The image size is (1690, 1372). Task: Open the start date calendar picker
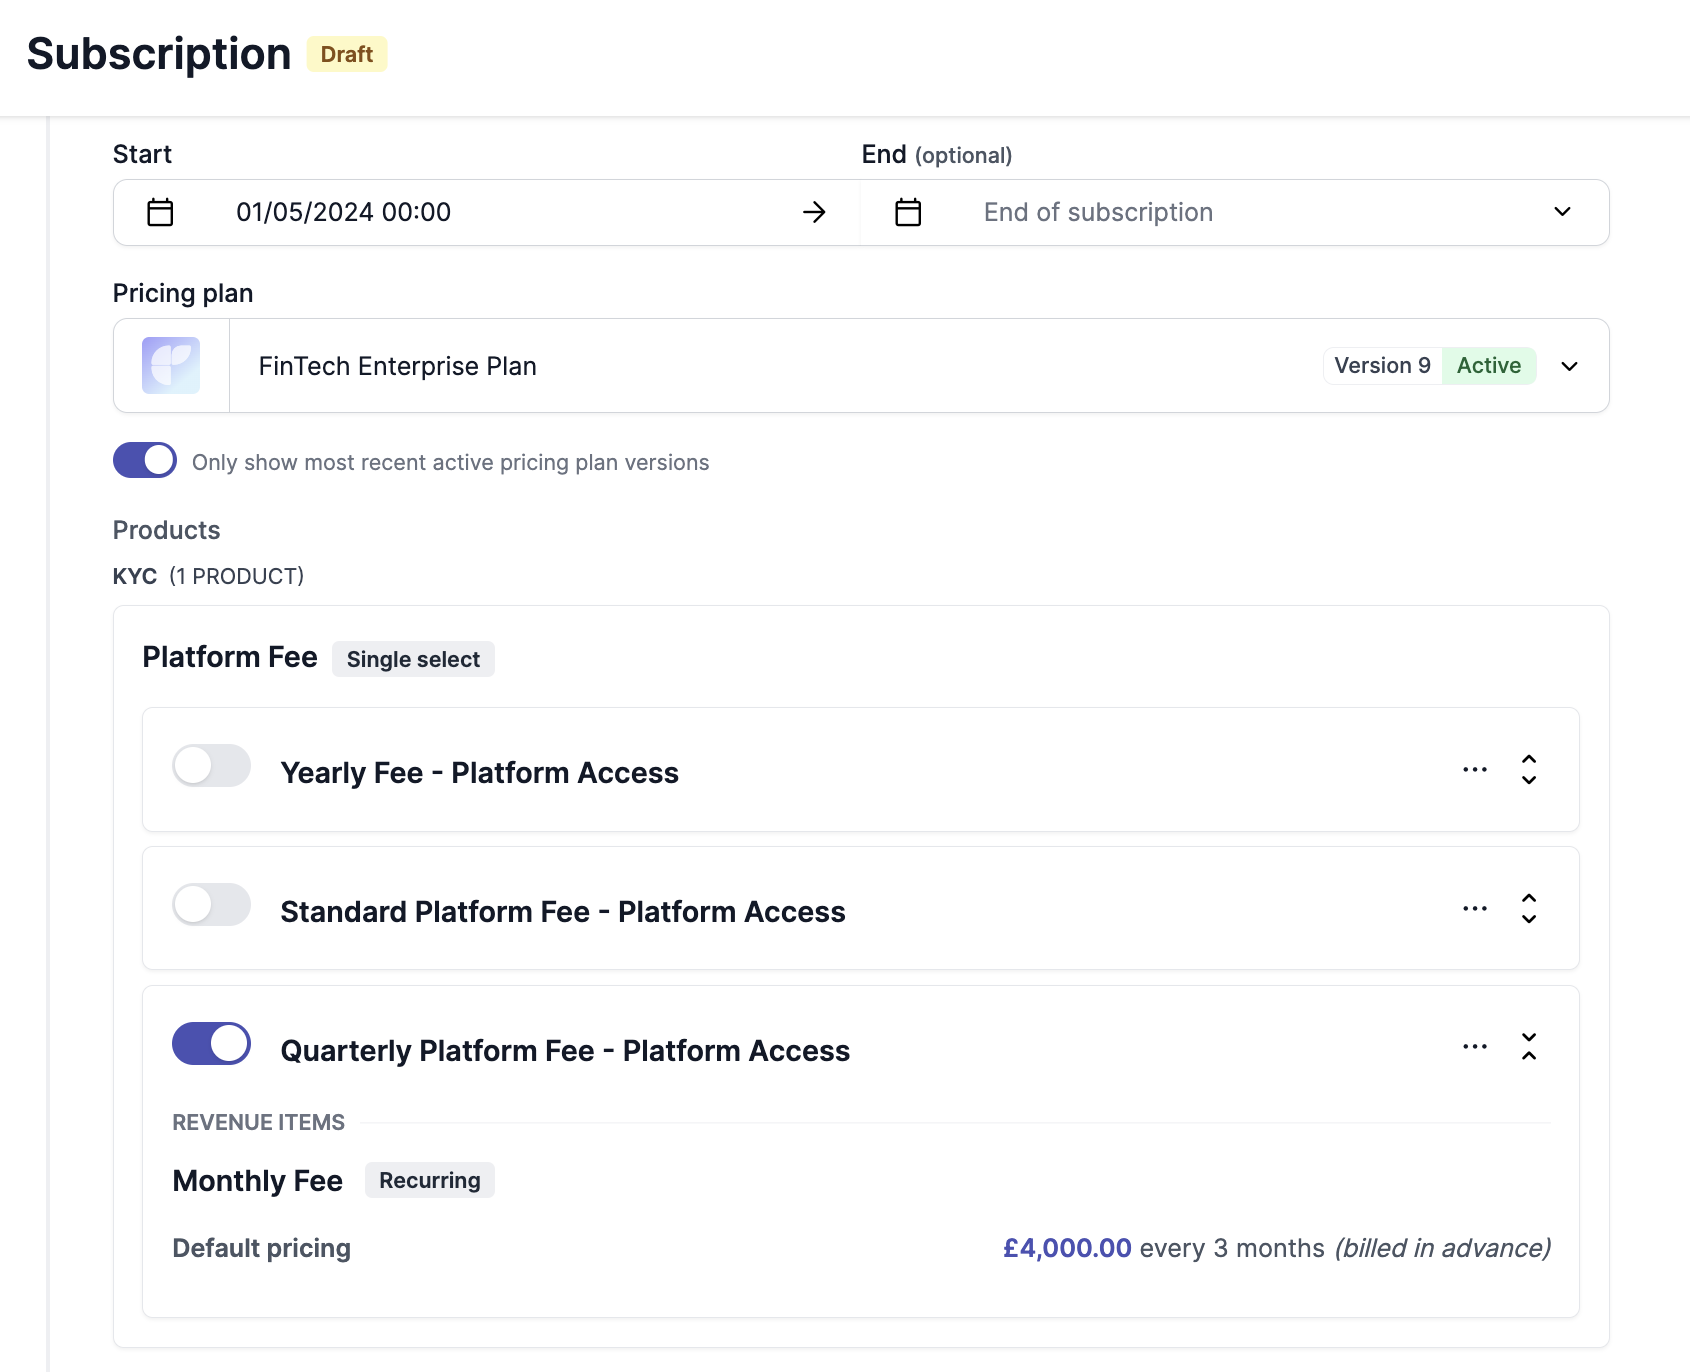(x=158, y=212)
